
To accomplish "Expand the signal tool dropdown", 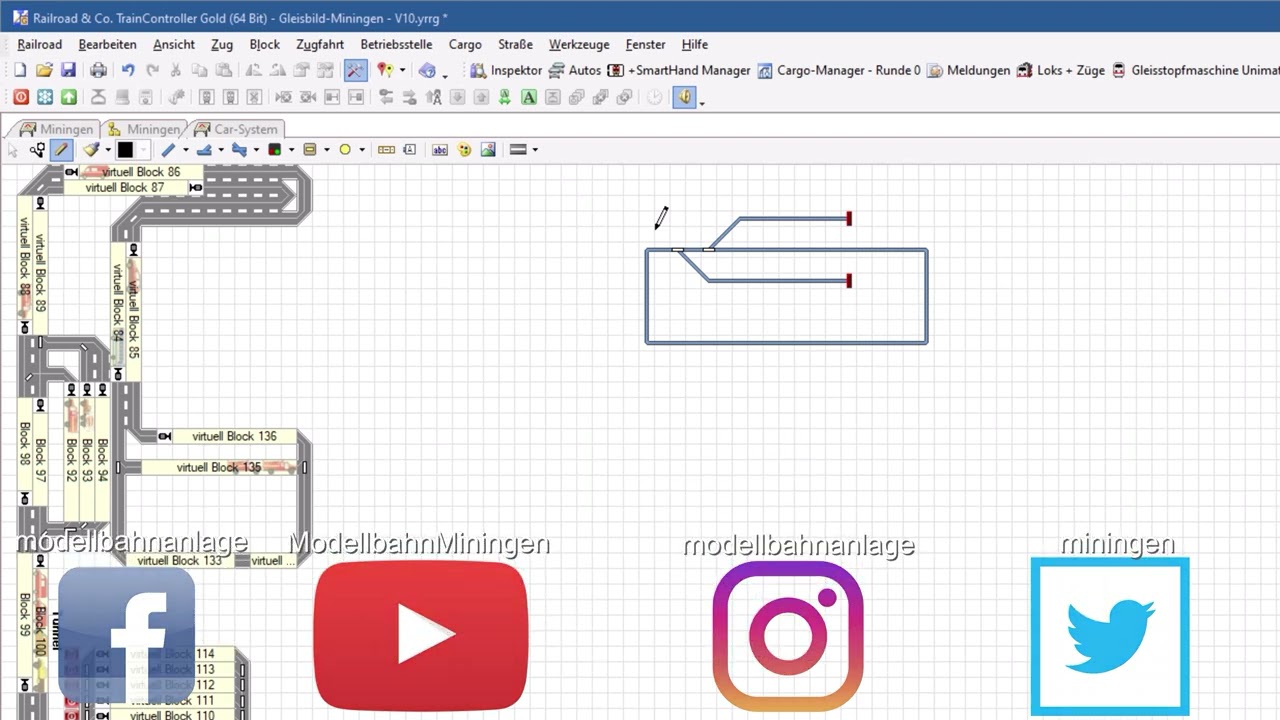I will click(291, 150).
